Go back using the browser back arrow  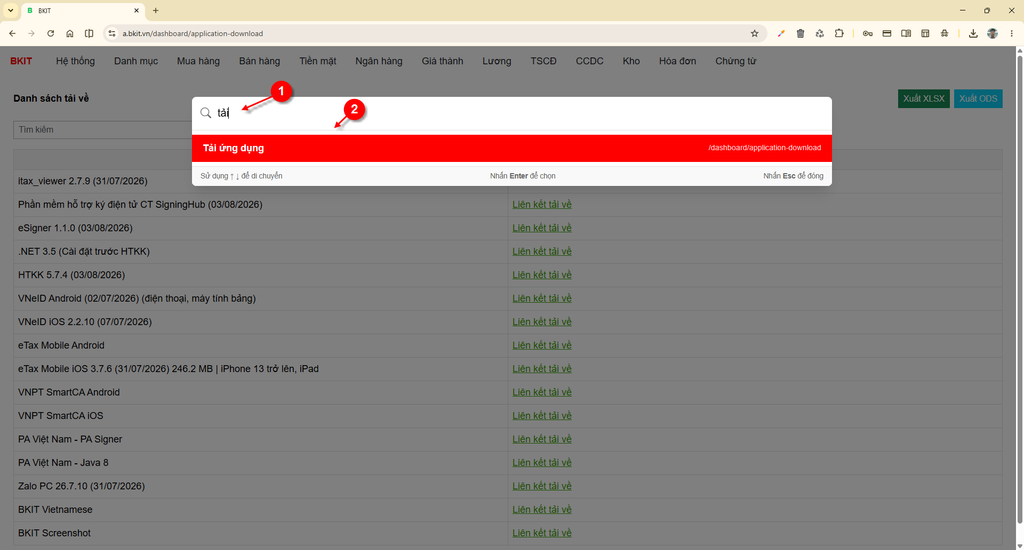12,33
